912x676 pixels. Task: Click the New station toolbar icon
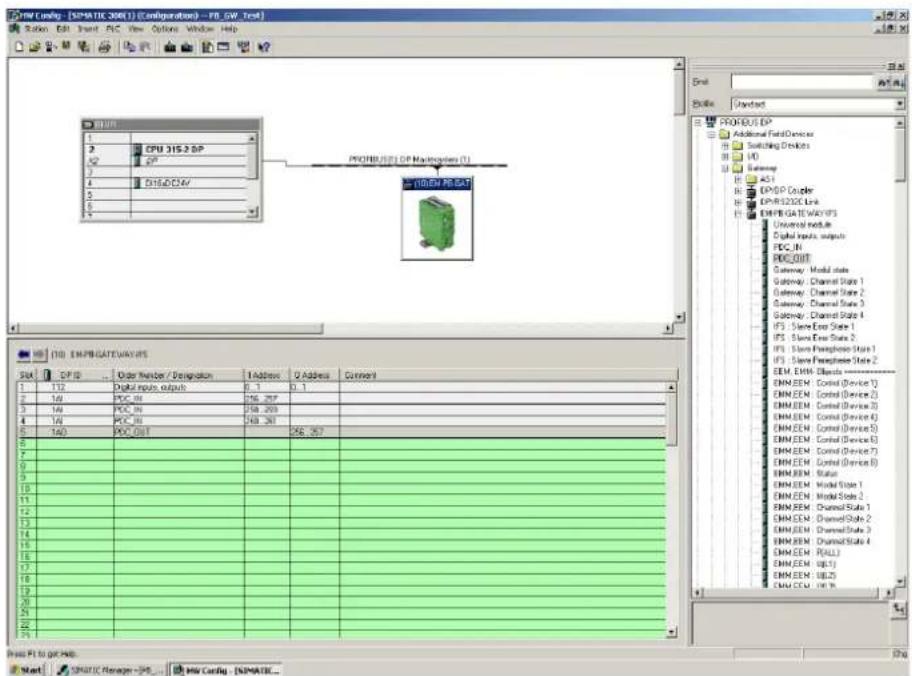pyautogui.click(x=20, y=47)
